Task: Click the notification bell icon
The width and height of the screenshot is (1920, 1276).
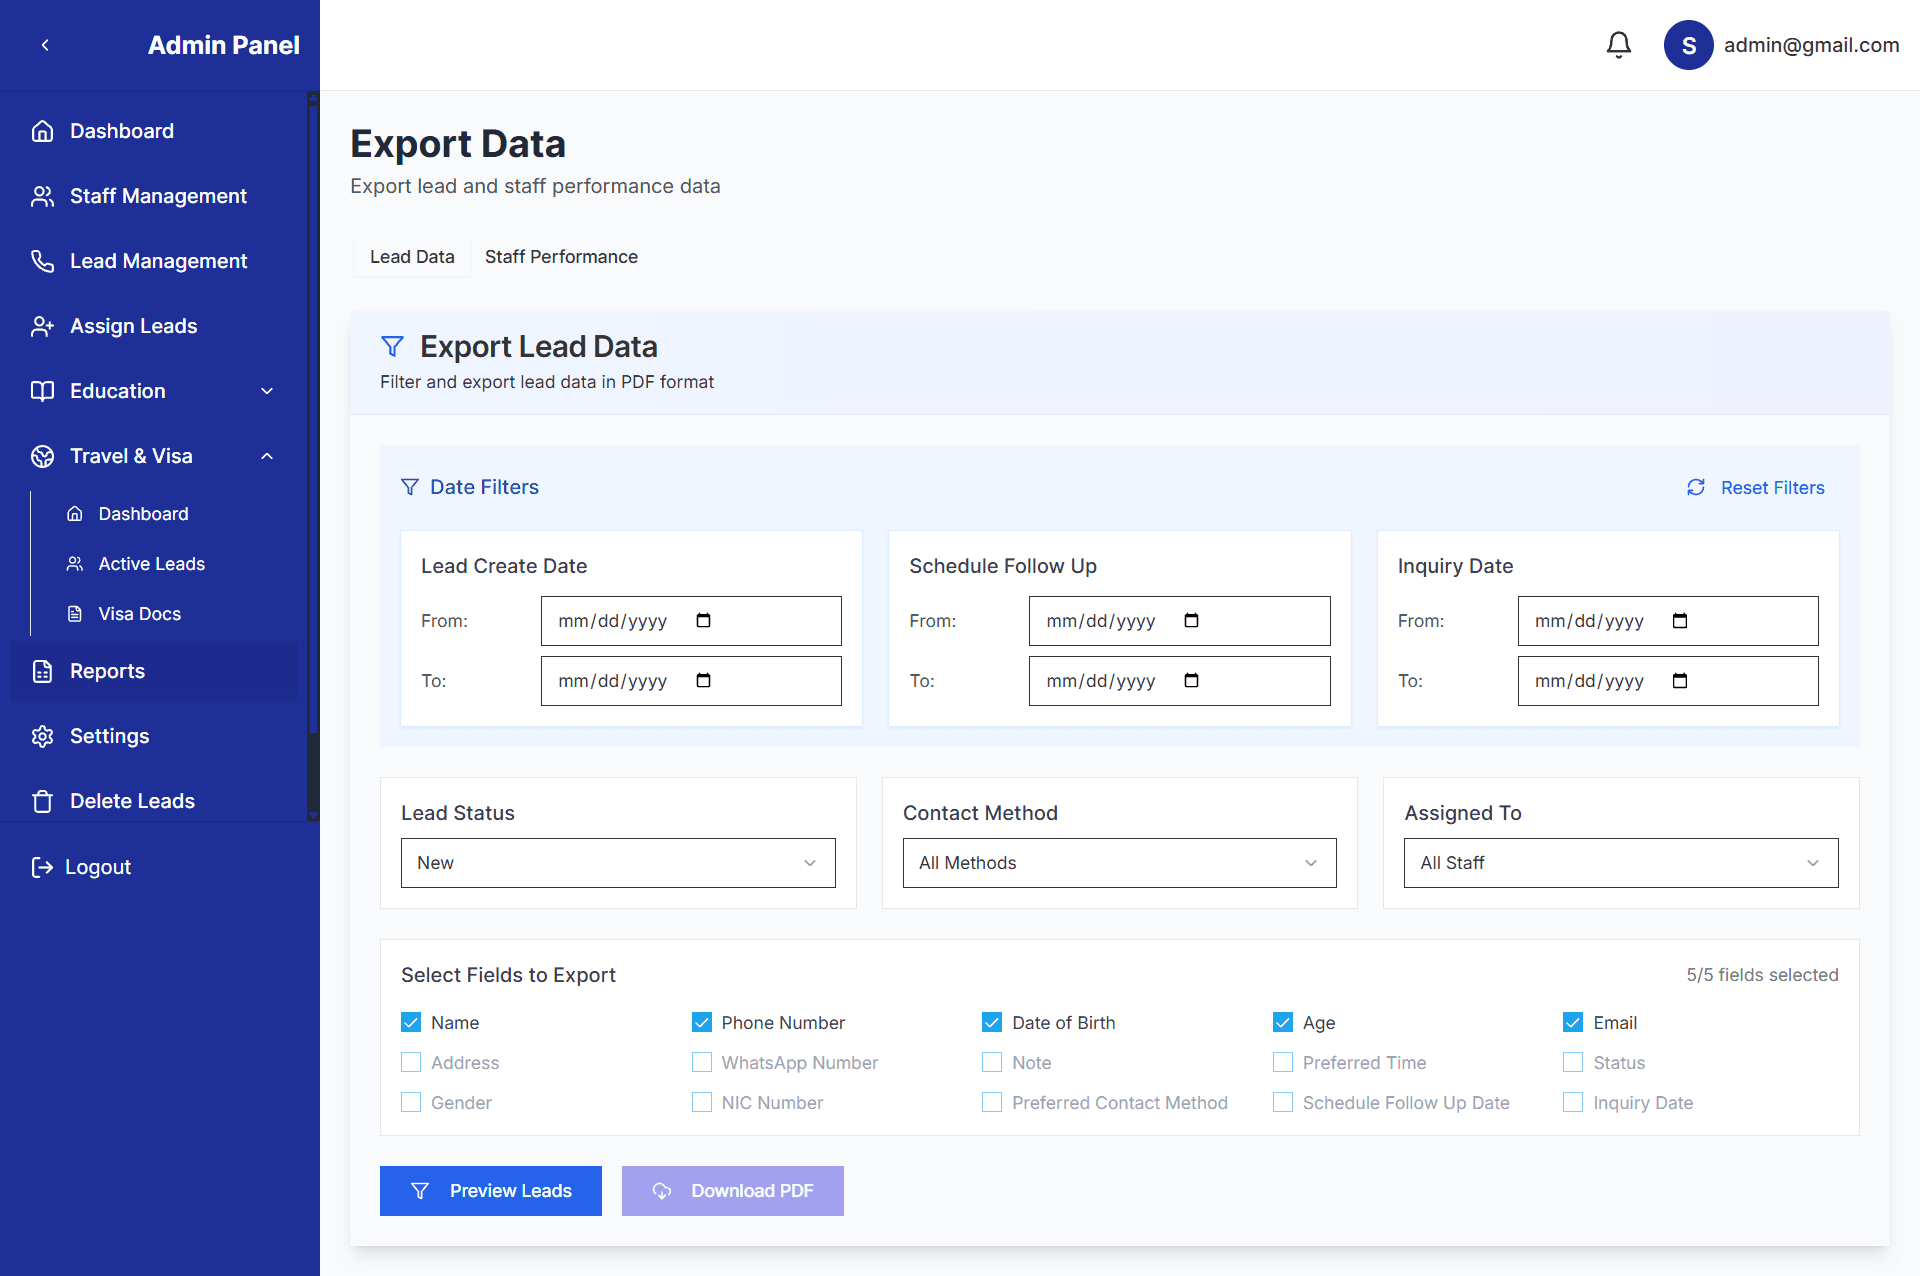Action: click(1618, 45)
